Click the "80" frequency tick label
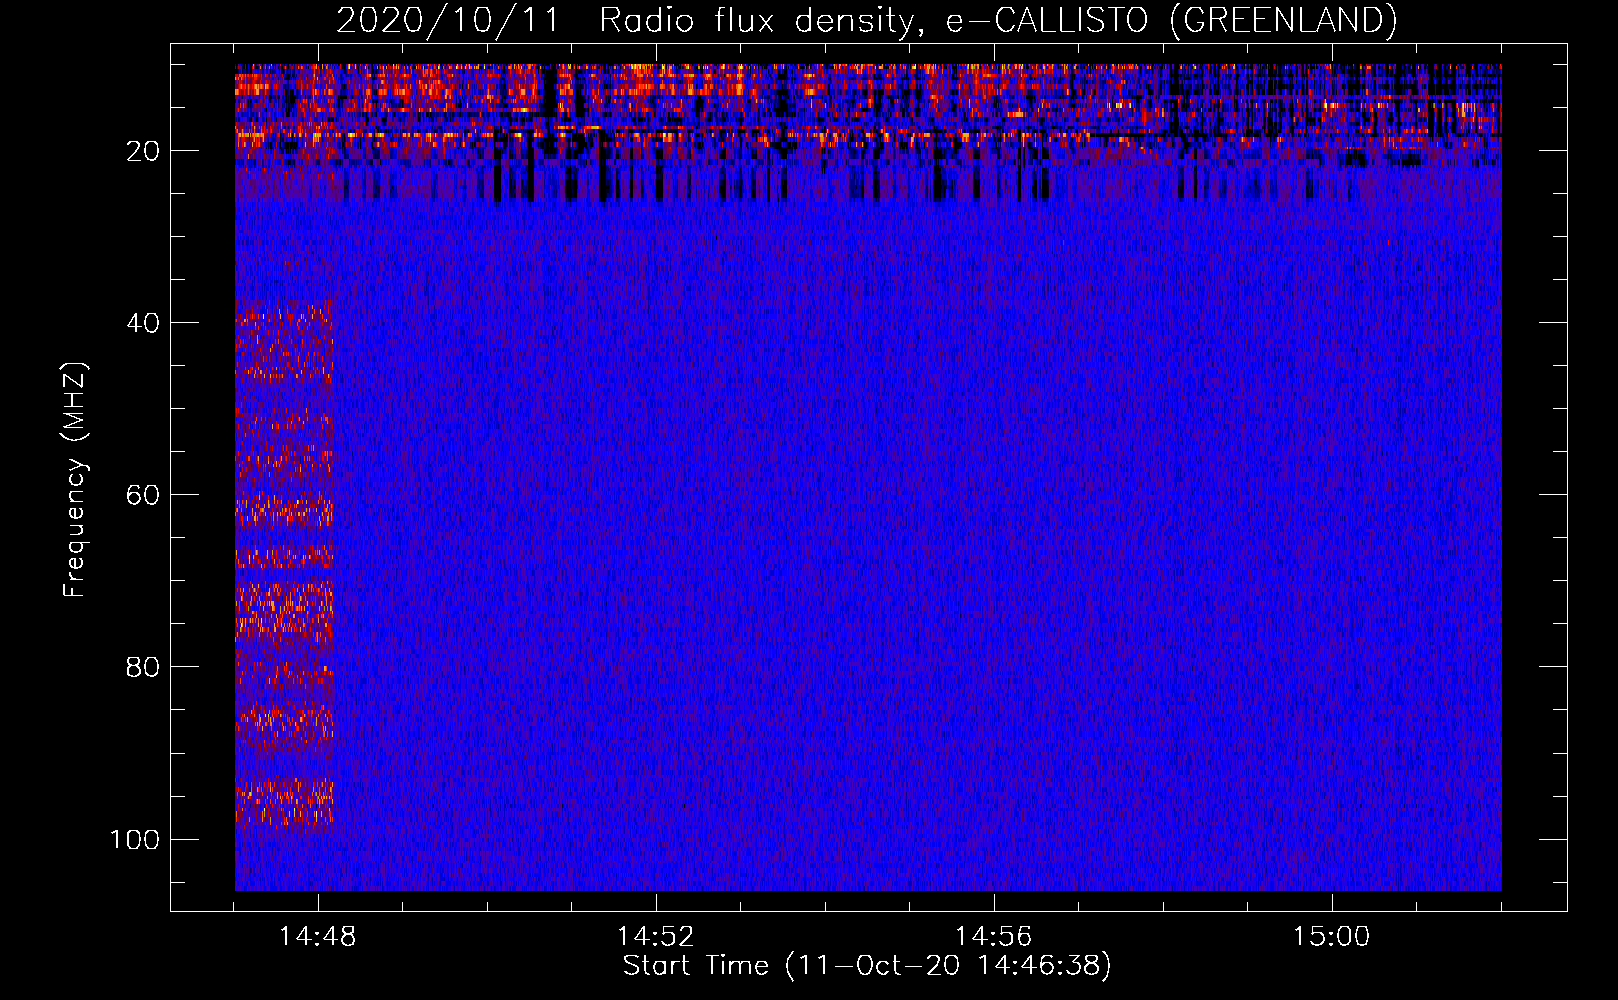1618x1000 pixels. (143, 667)
